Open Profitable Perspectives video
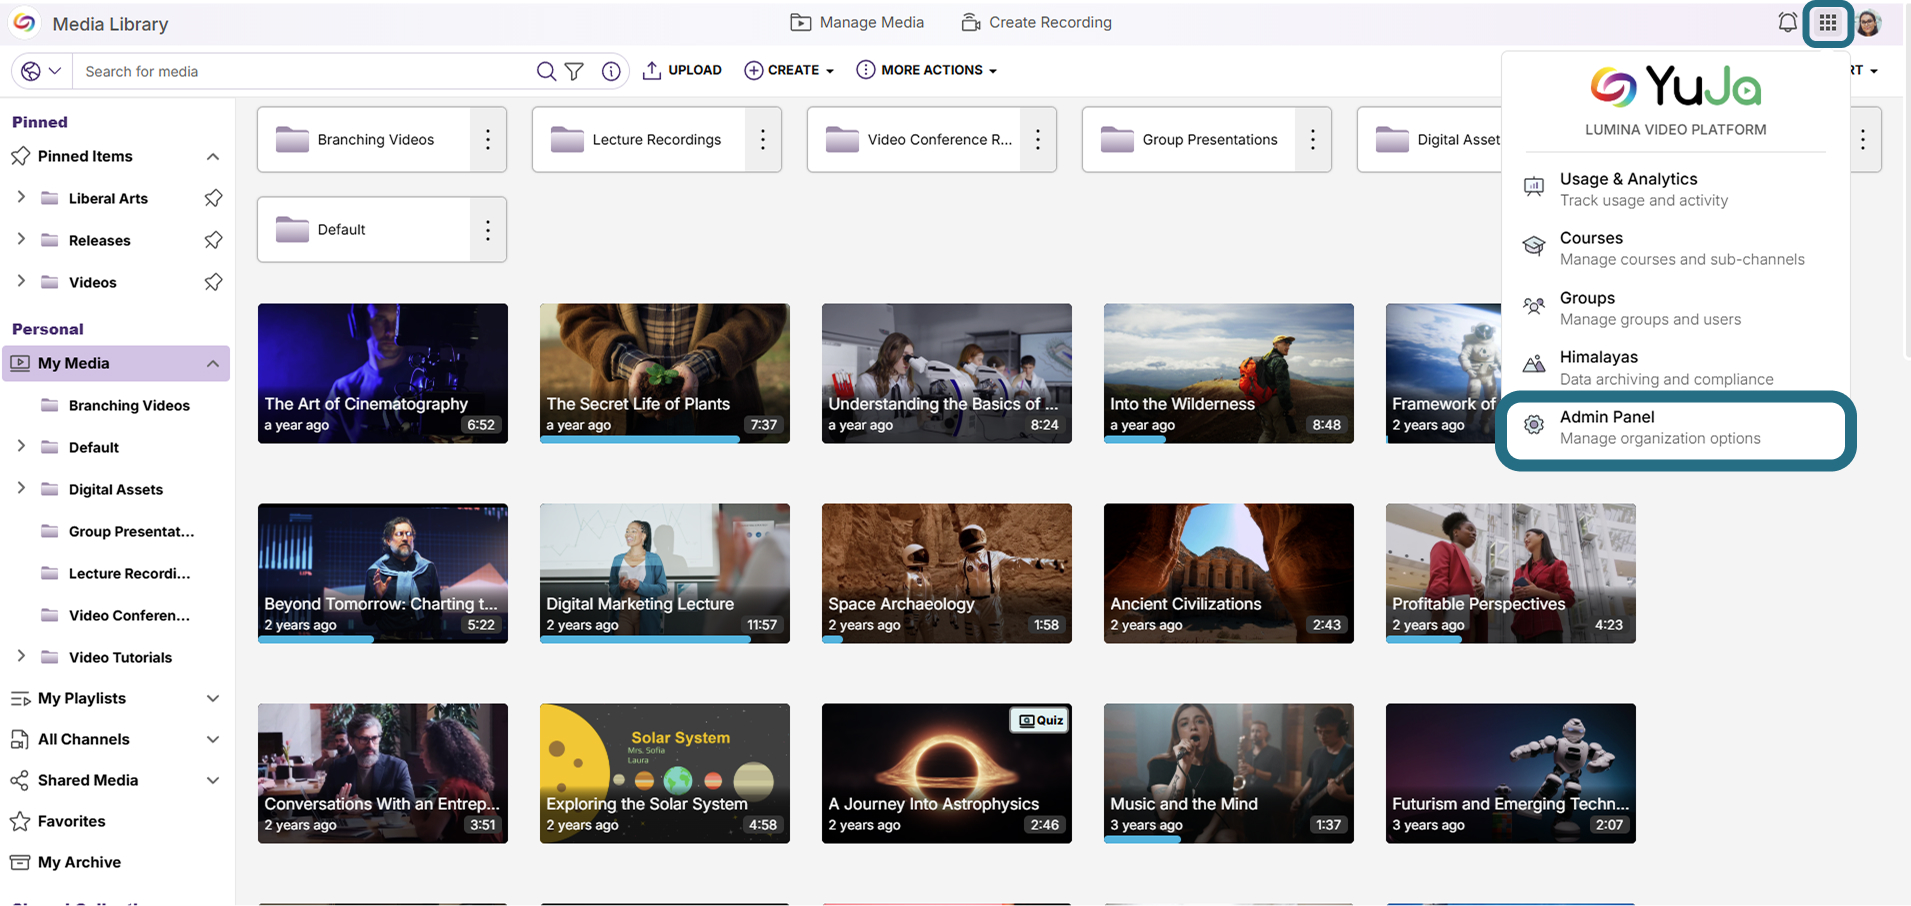This screenshot has height=906, width=1911. [1511, 573]
